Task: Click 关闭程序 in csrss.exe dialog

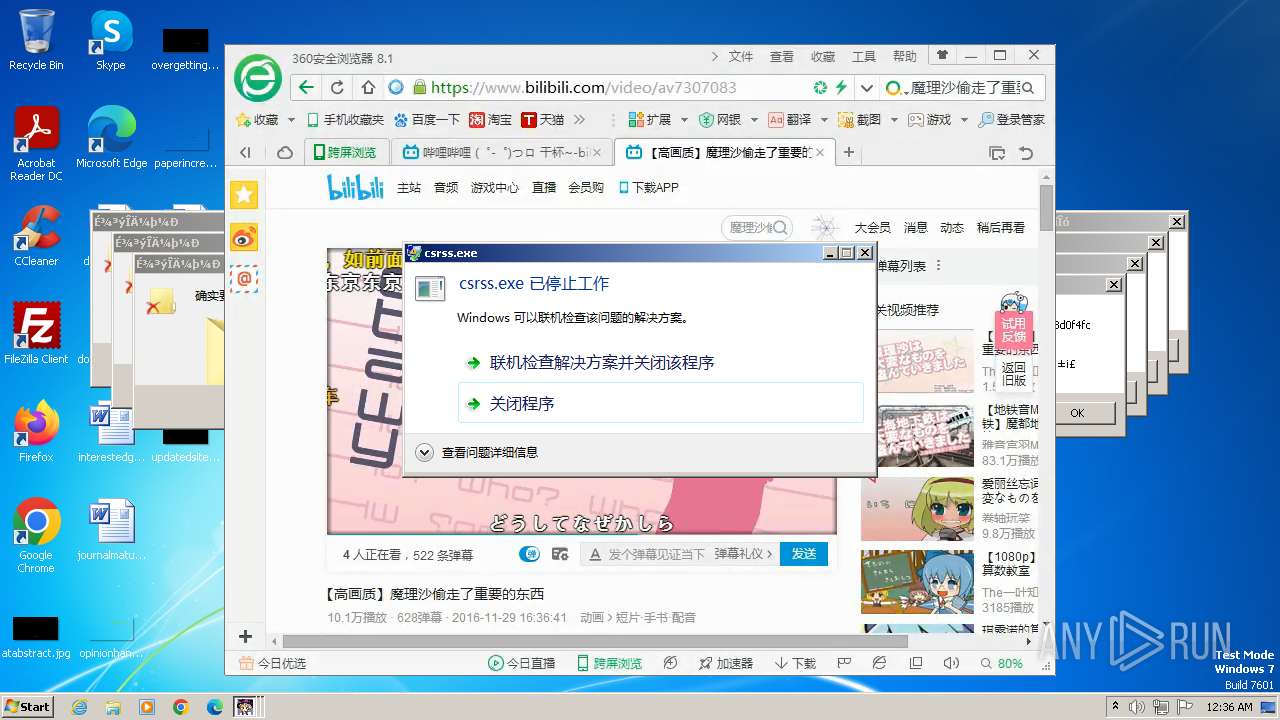Action: (x=660, y=404)
